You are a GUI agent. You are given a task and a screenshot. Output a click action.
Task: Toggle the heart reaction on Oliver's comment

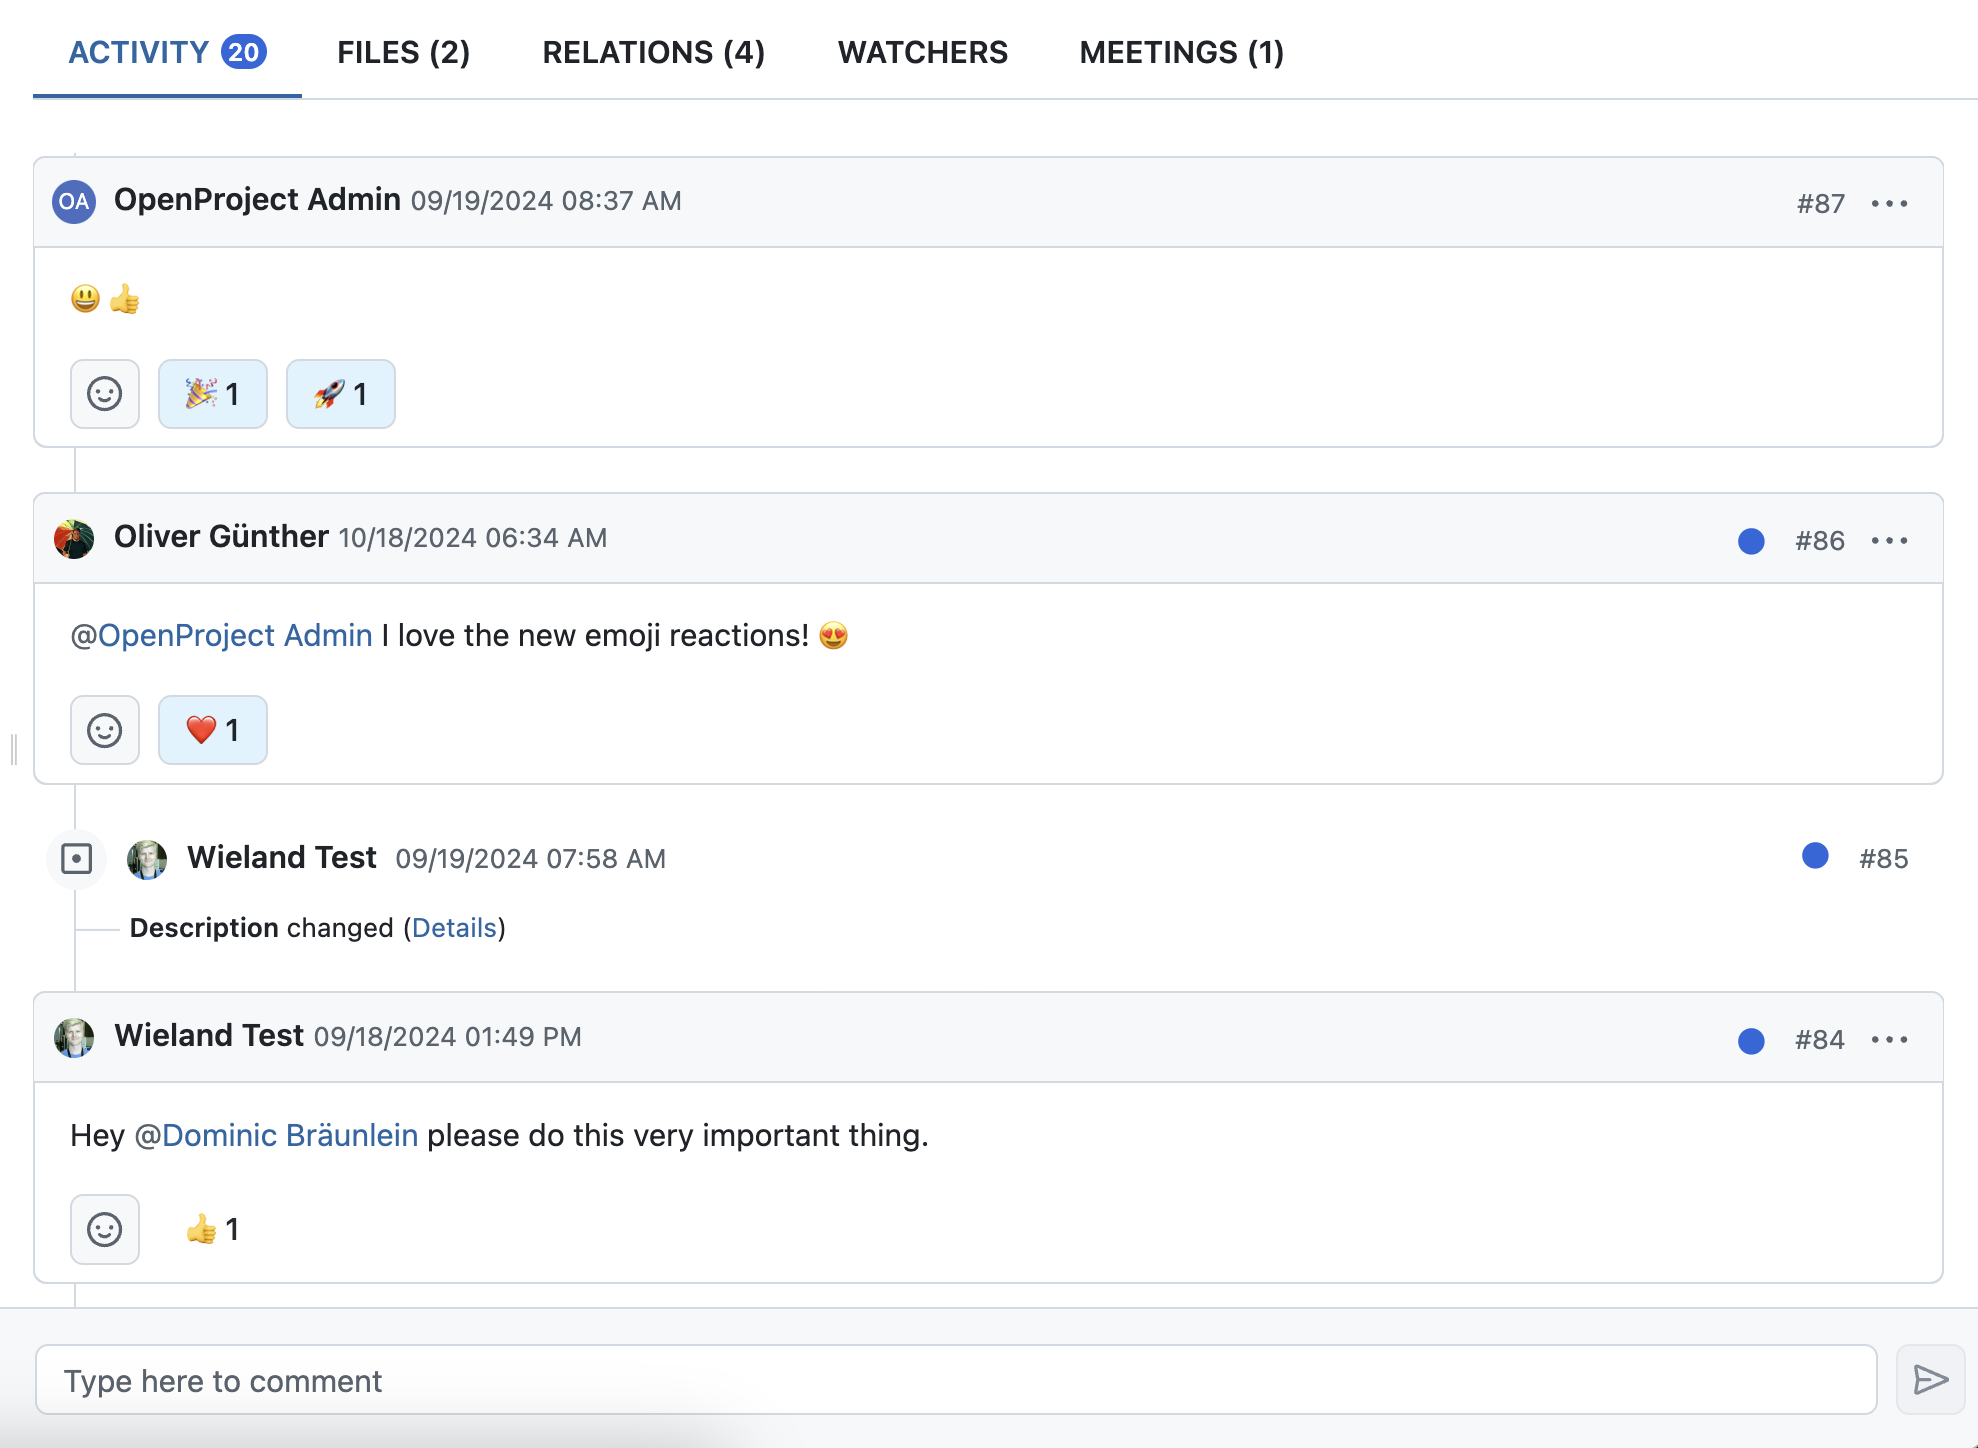click(x=212, y=729)
